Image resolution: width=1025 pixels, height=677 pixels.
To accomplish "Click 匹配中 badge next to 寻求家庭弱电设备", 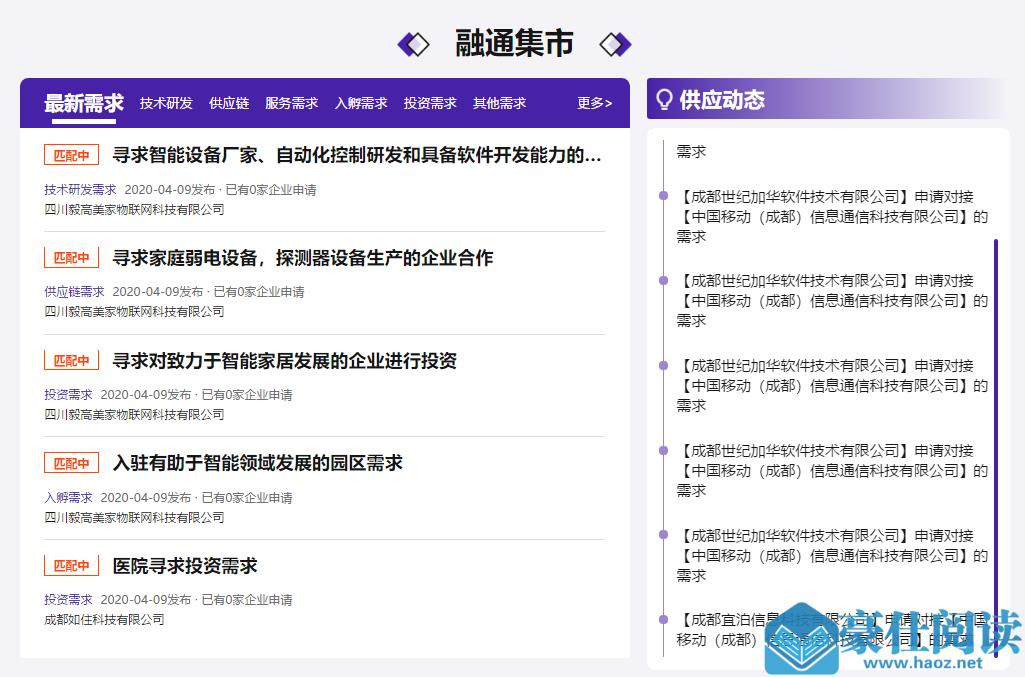I will [x=71, y=258].
